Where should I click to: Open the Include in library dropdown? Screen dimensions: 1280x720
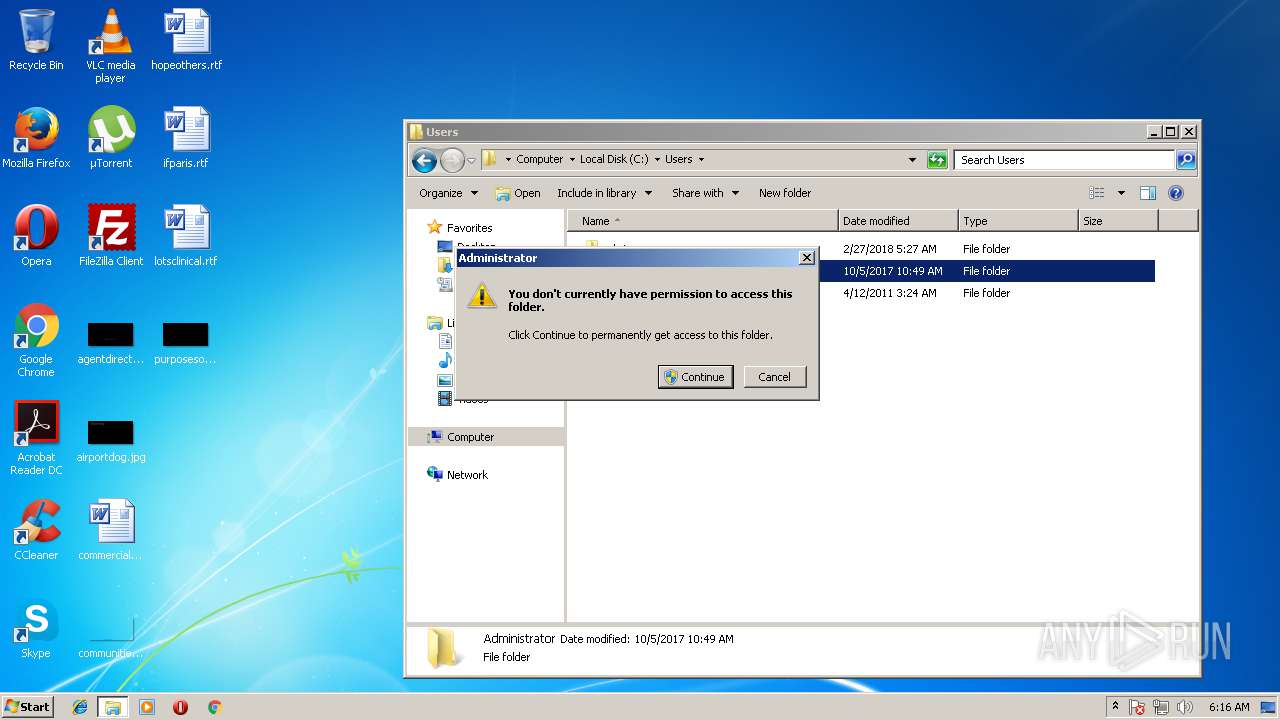(604, 193)
